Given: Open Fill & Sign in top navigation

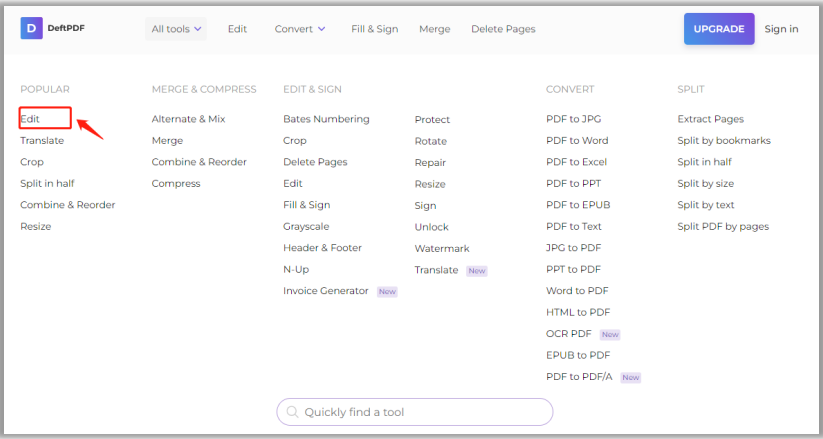Looking at the screenshot, I should (375, 29).
